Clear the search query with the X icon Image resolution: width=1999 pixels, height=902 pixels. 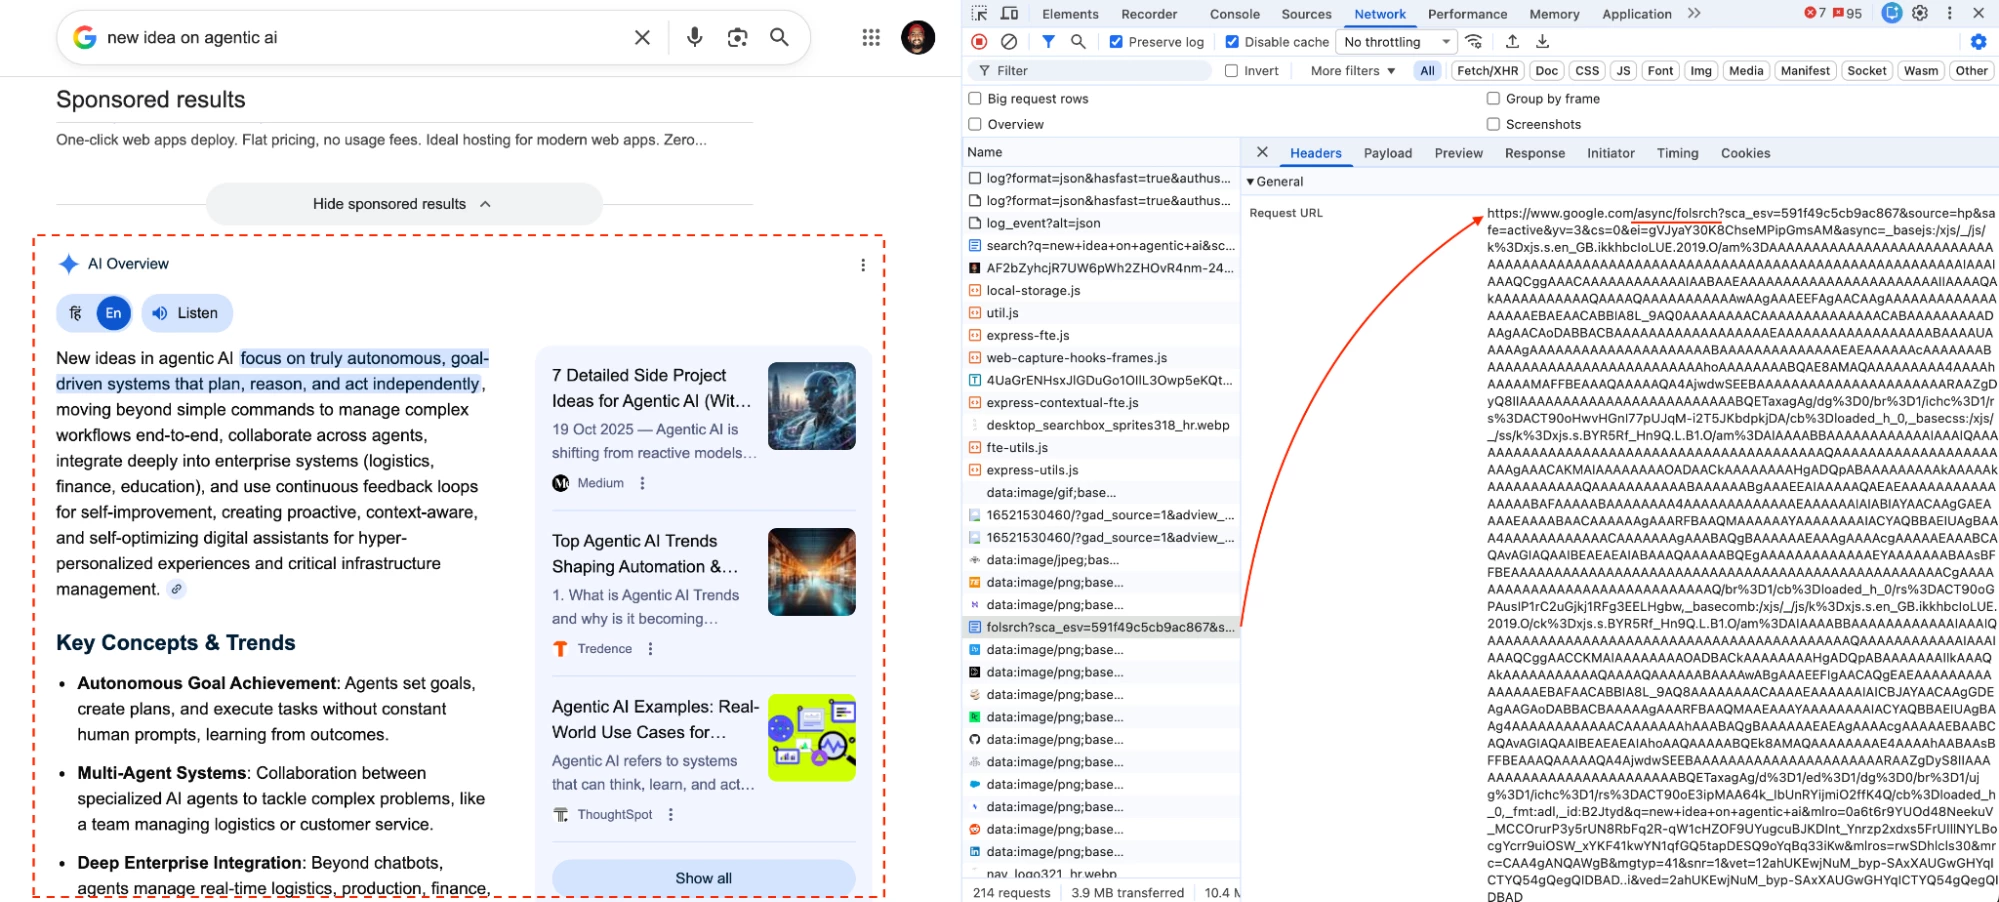(x=642, y=38)
